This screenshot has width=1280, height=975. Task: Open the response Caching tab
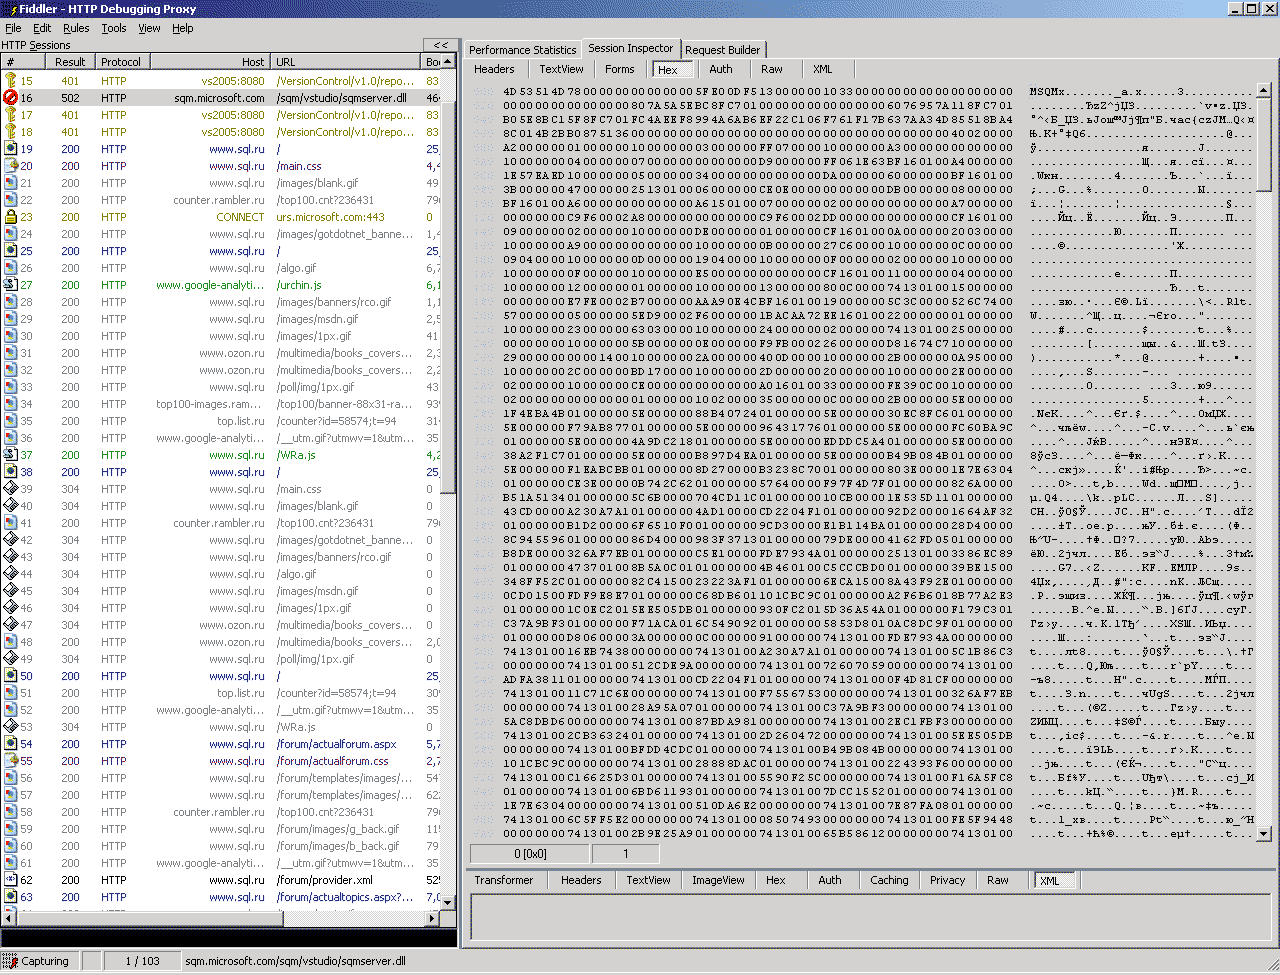[889, 880]
